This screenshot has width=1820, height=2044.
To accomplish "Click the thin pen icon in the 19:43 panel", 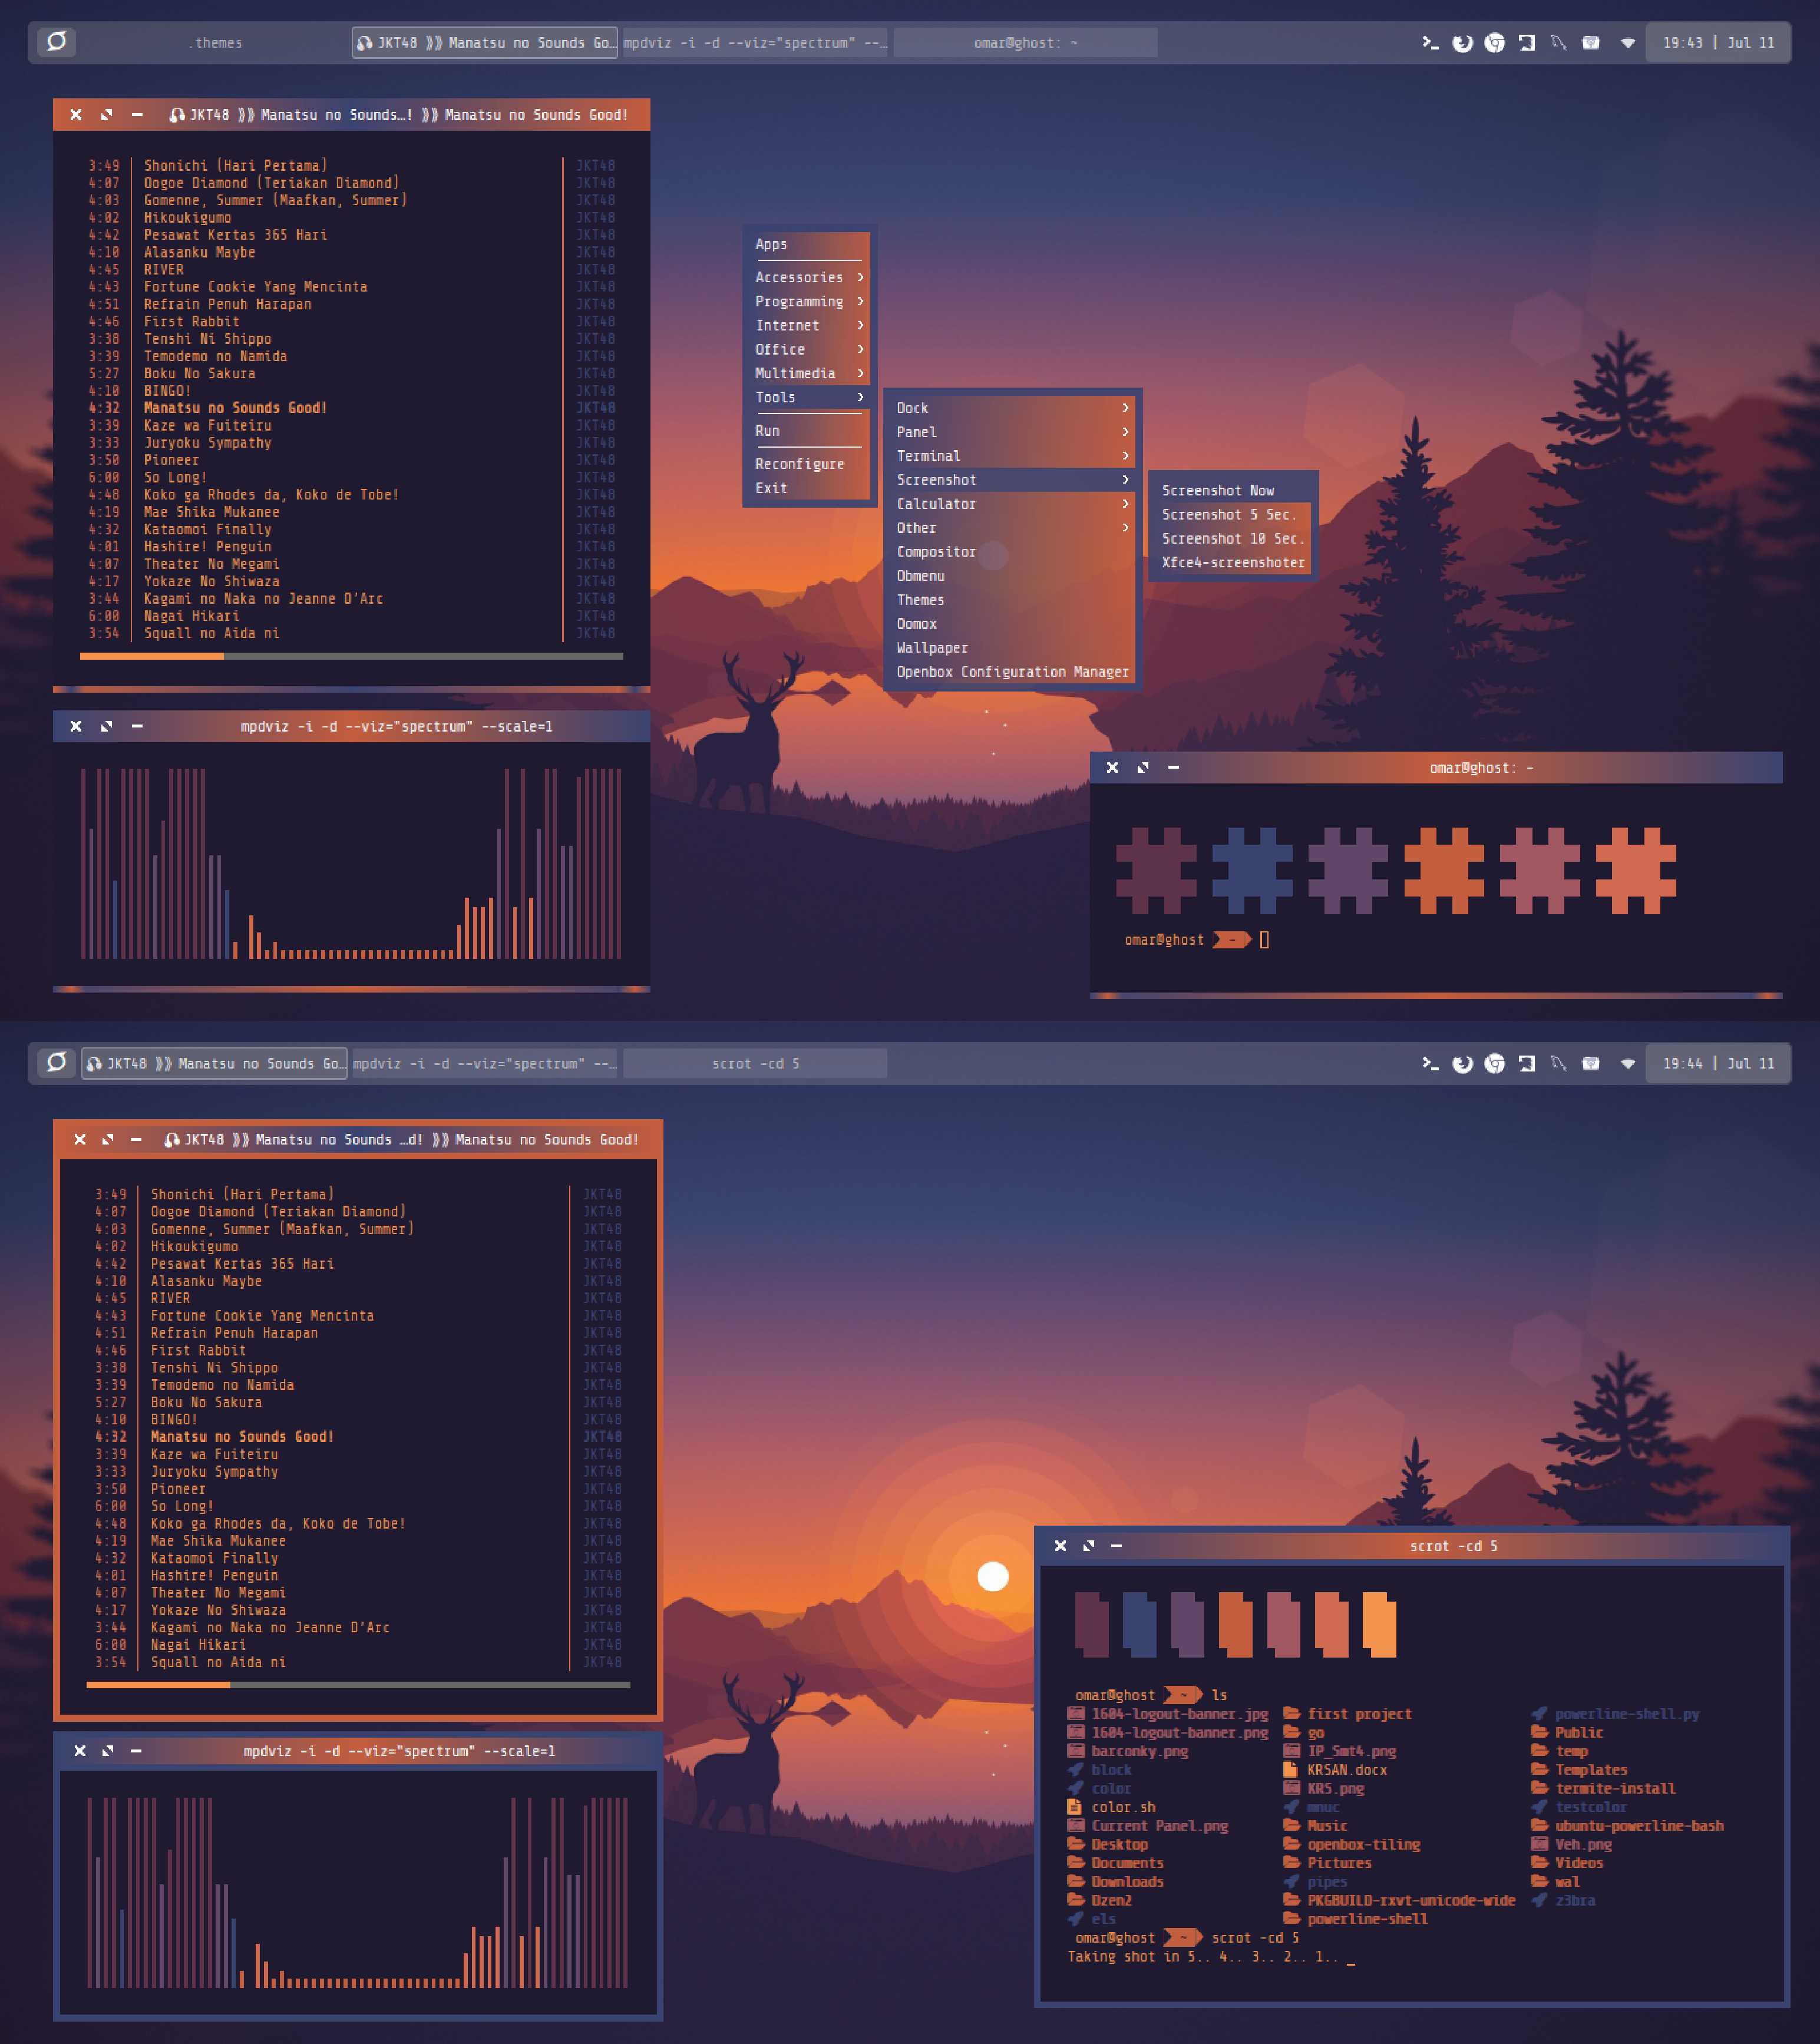I will coord(1558,43).
